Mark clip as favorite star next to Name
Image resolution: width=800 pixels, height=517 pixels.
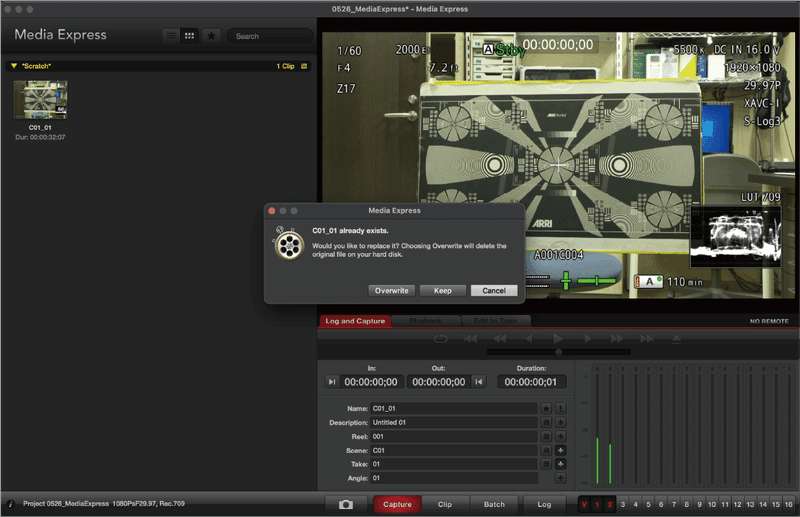point(546,408)
